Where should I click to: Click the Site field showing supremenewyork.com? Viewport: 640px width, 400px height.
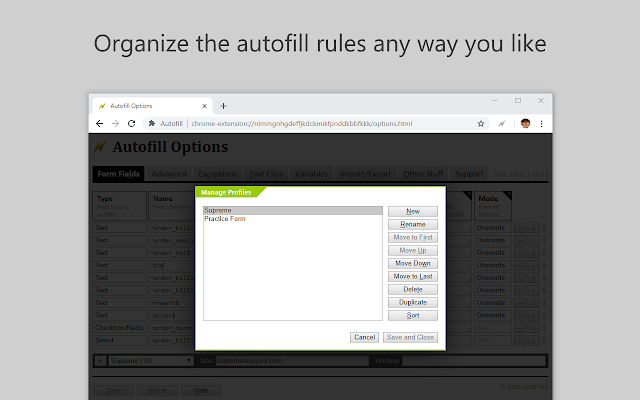pyautogui.click(x=292, y=361)
